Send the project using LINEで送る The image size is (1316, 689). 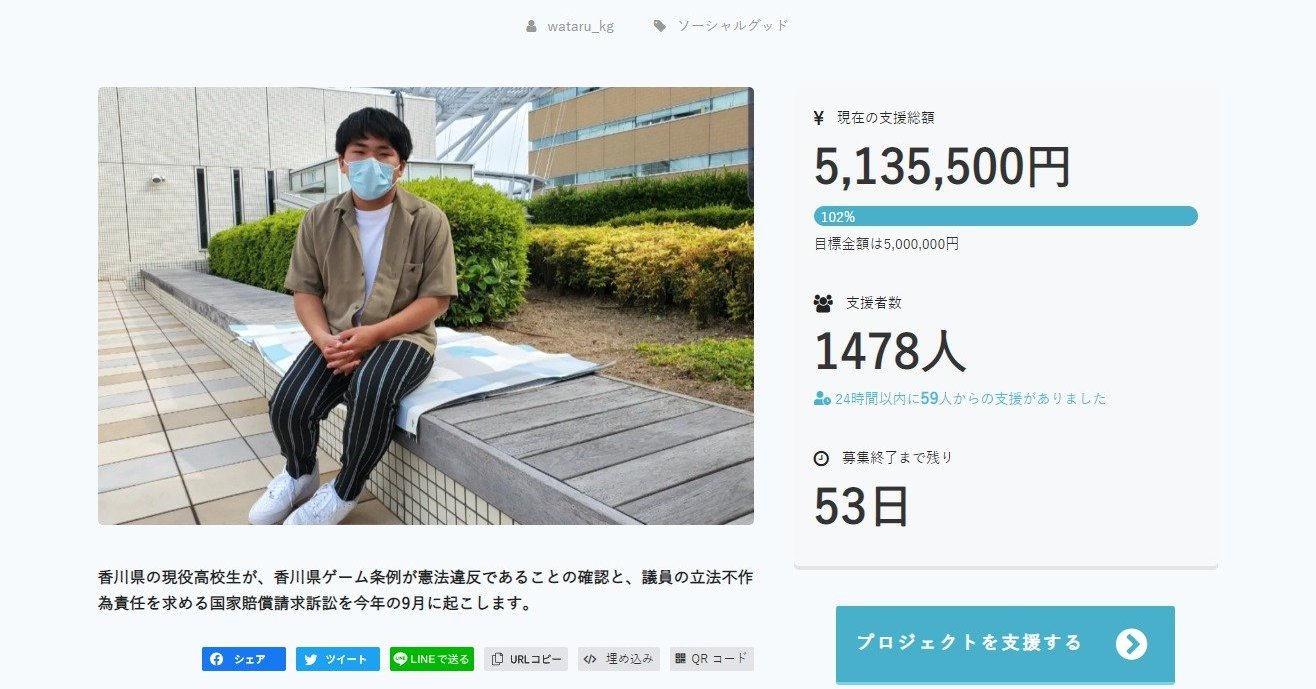pyautogui.click(x=432, y=659)
